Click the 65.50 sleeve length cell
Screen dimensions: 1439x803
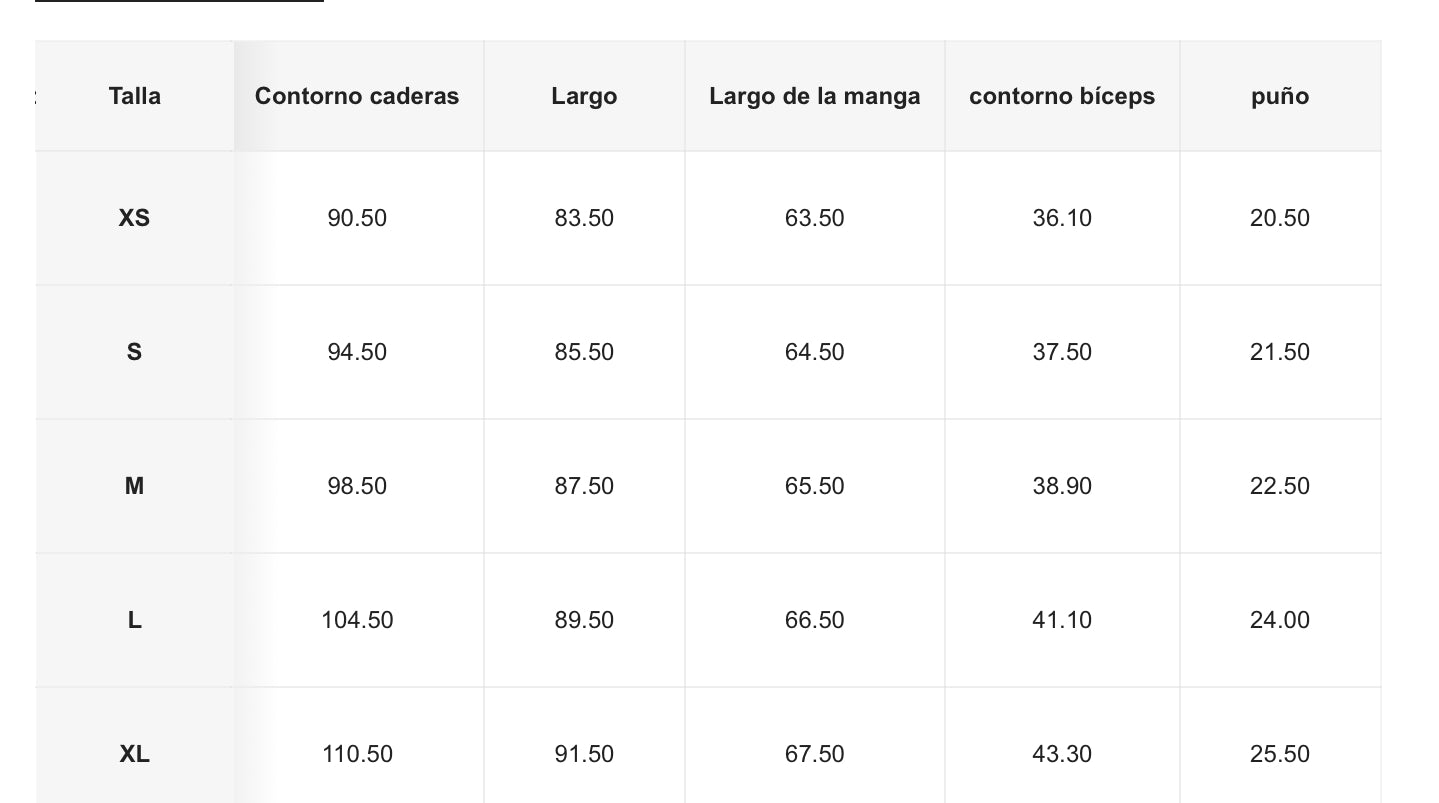[814, 486]
